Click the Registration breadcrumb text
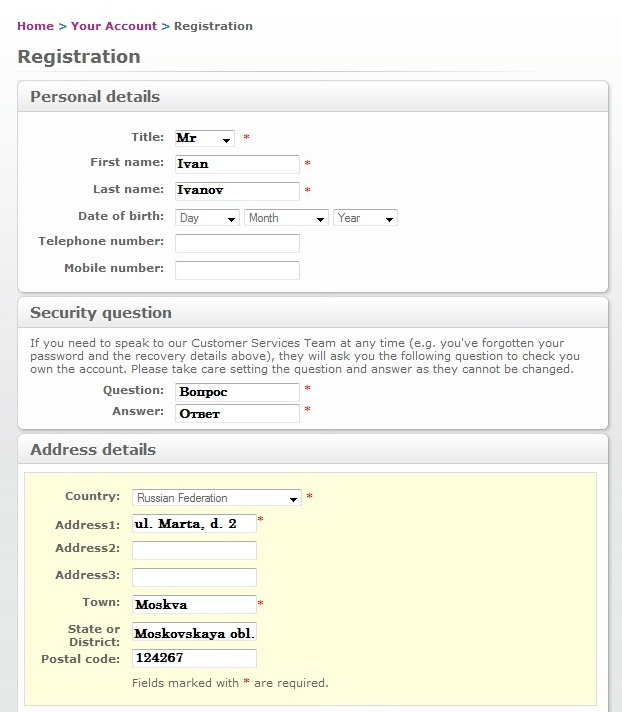 point(213,26)
